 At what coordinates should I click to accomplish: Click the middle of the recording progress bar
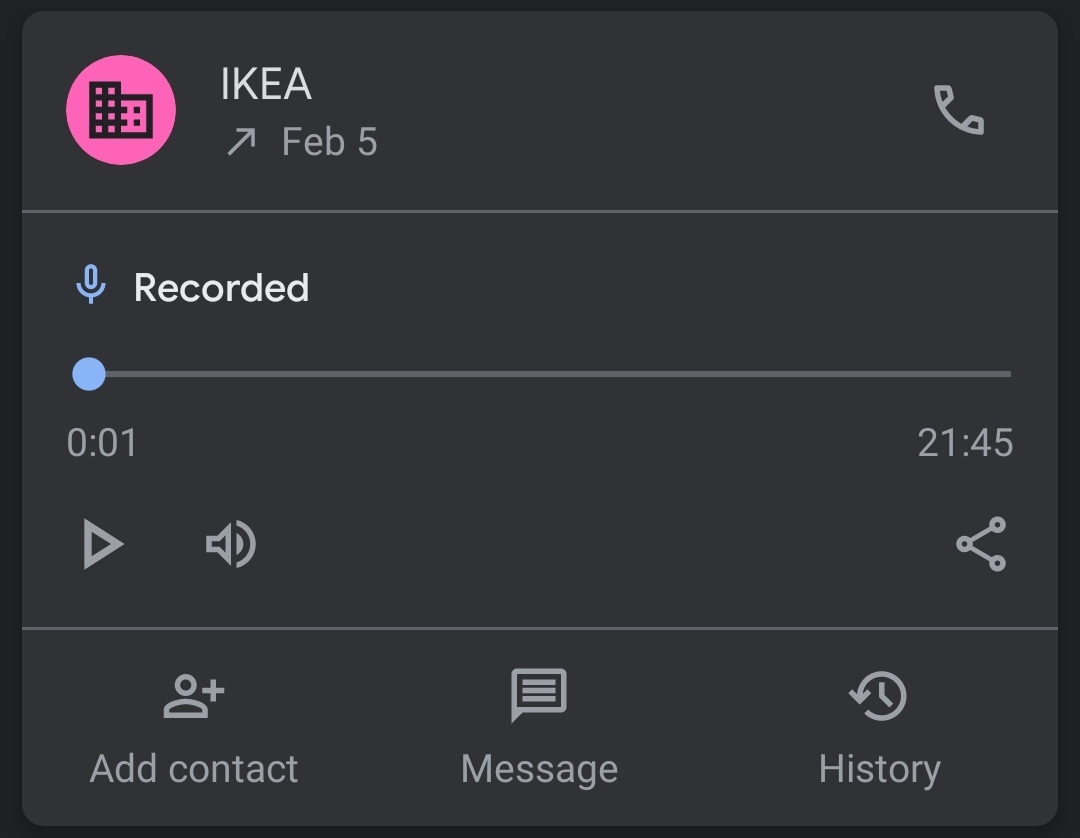(x=550, y=374)
